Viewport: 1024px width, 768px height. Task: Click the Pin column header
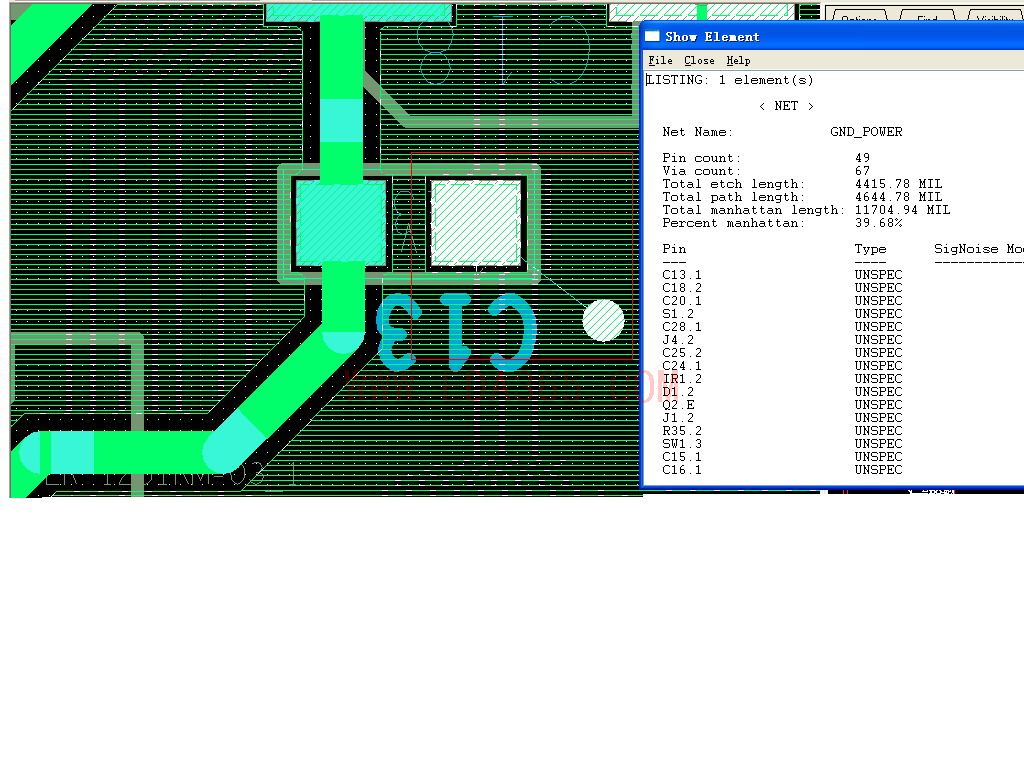pyautogui.click(x=674, y=249)
